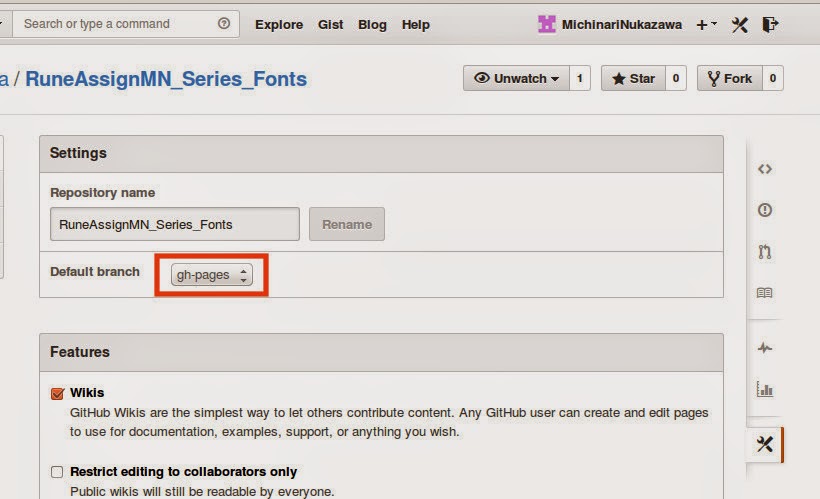The width and height of the screenshot is (820, 499).
Task: Focus the Repository name text field
Action: pos(175,224)
